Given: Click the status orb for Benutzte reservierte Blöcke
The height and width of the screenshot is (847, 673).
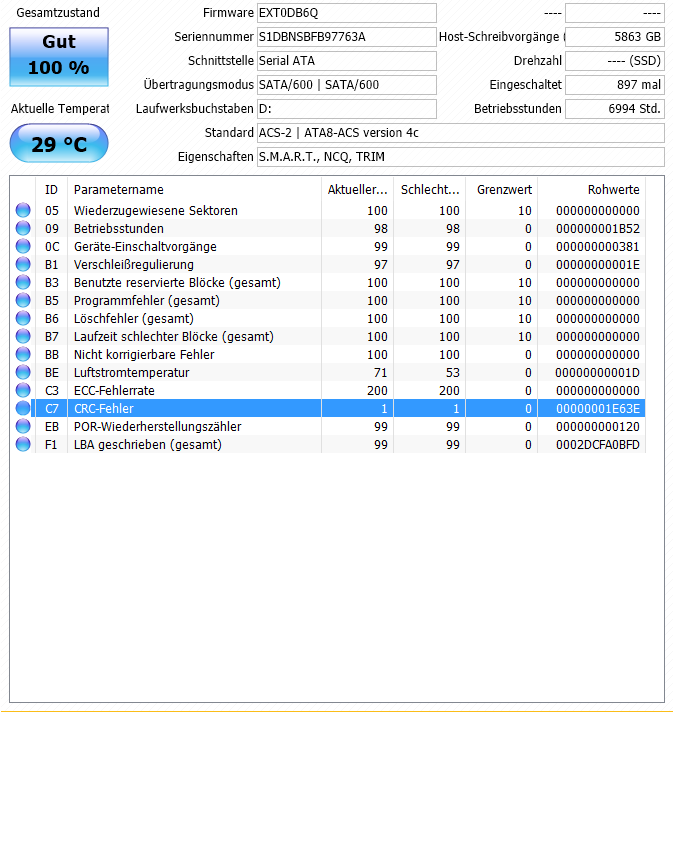Looking at the screenshot, I should (23, 282).
